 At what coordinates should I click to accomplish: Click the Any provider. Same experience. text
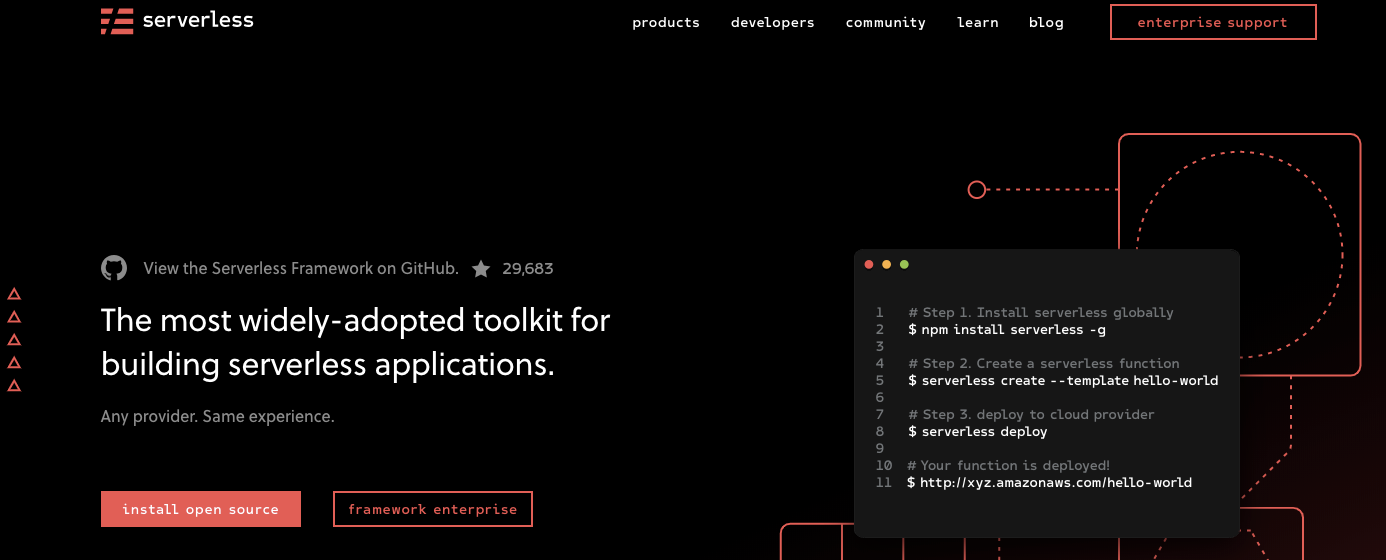[x=218, y=416]
